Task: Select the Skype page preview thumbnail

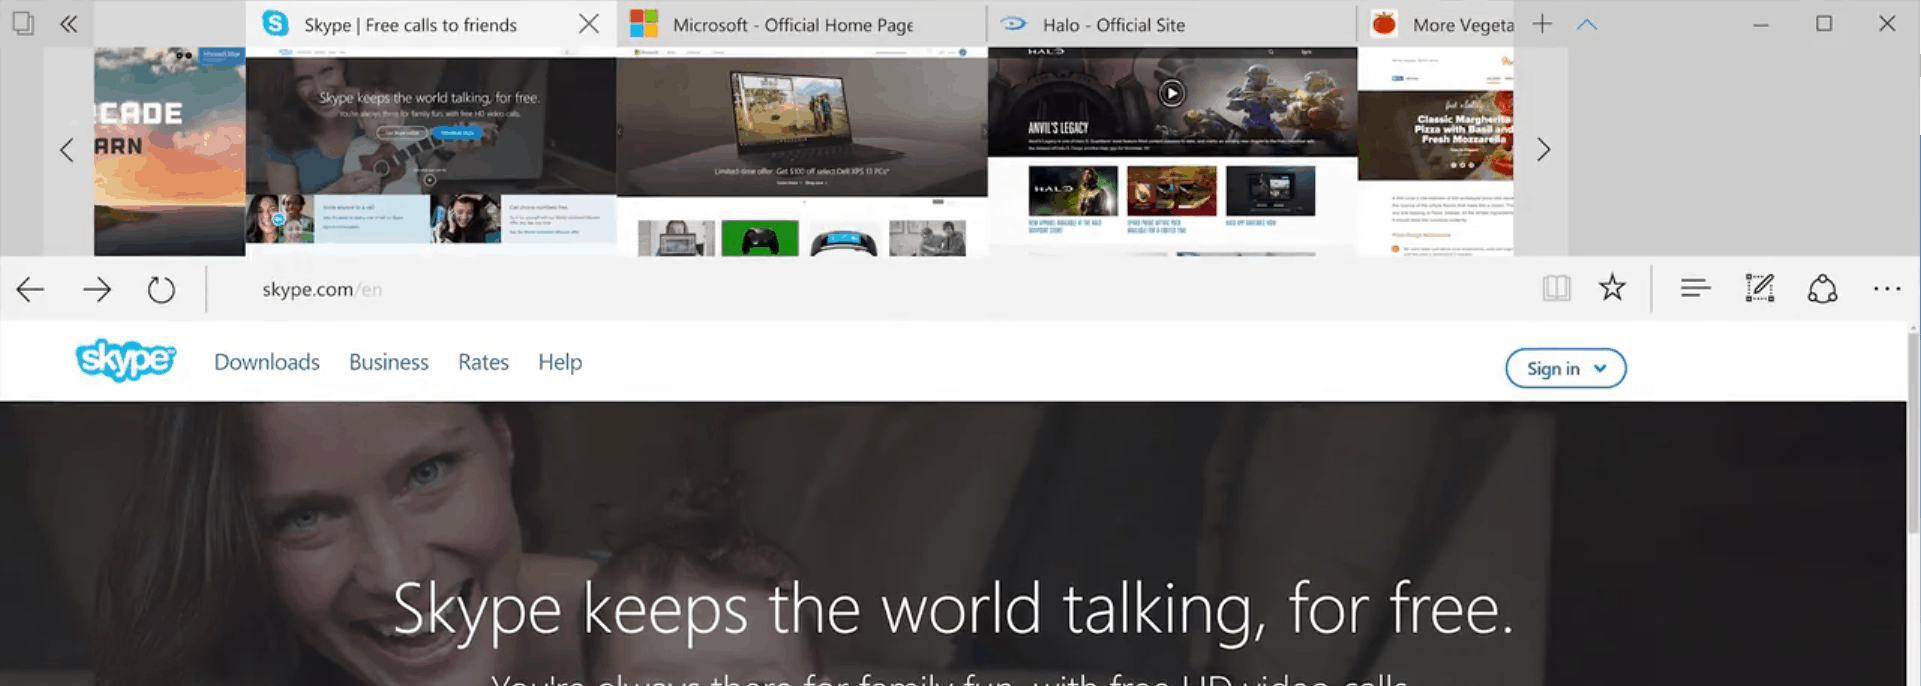Action: click(x=431, y=151)
